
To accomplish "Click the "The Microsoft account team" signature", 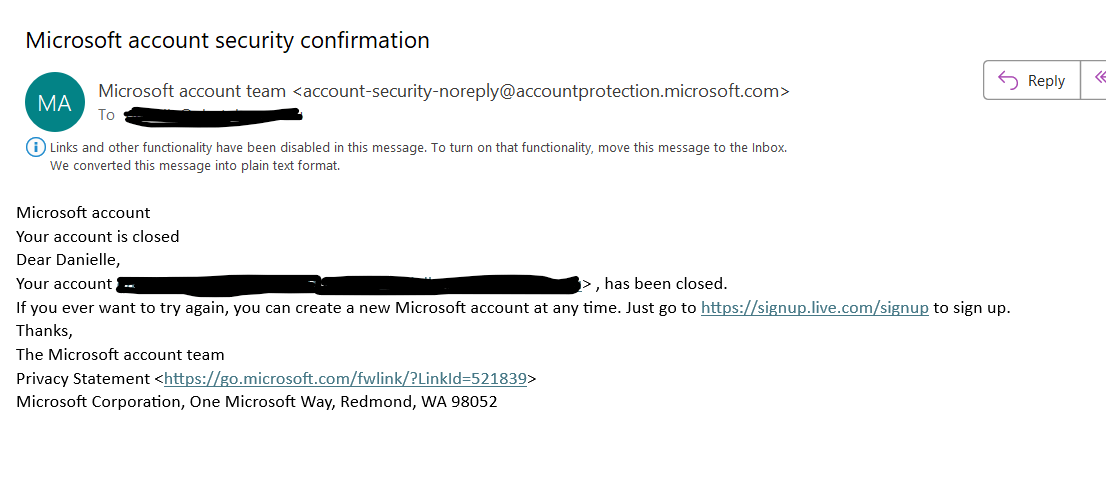I will pyautogui.click(x=120, y=355).
